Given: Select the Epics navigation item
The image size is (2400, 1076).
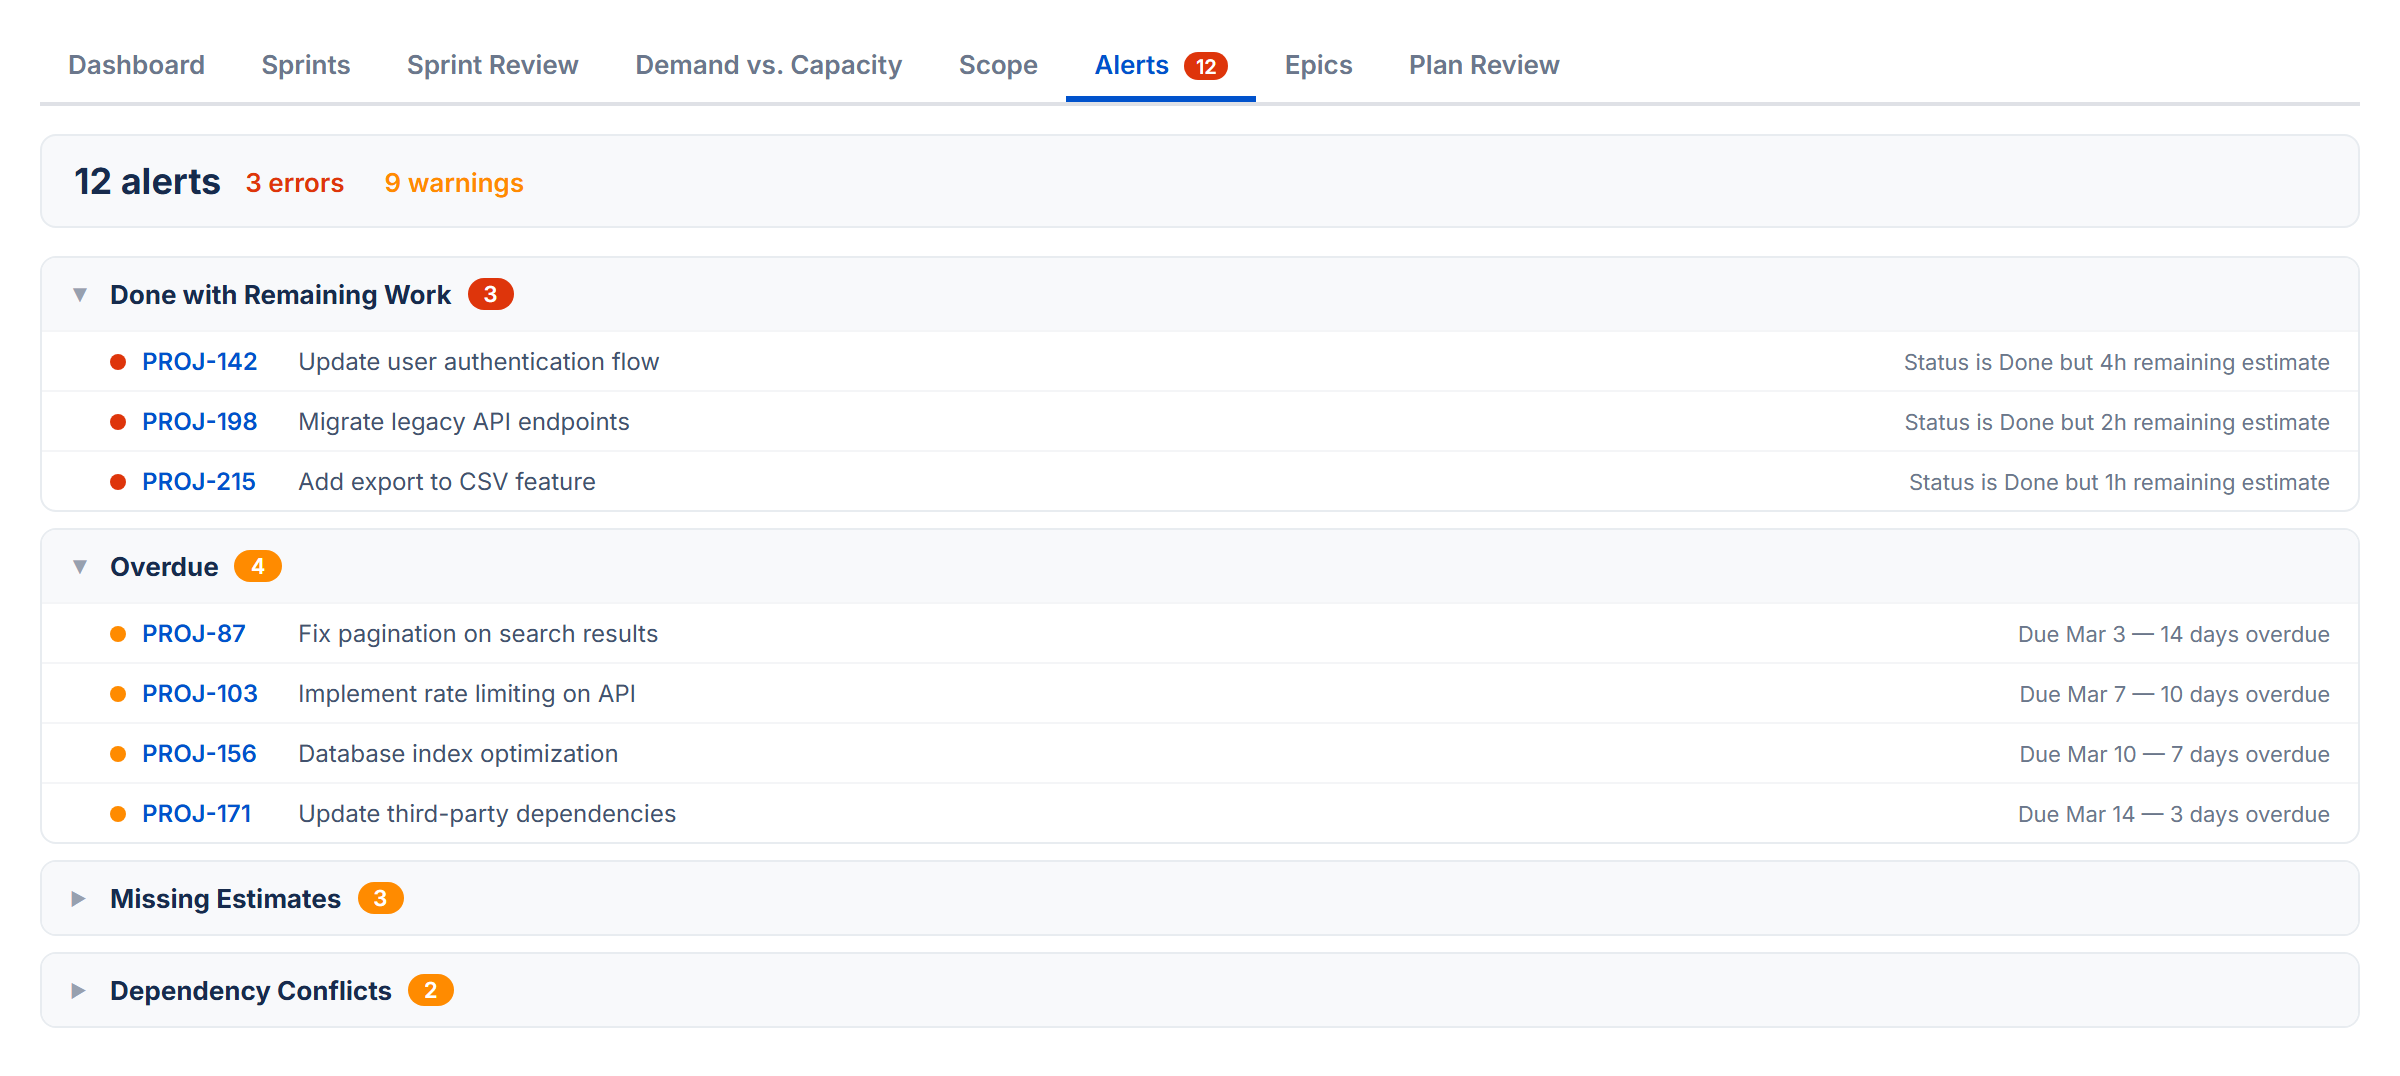Looking at the screenshot, I should [1318, 64].
